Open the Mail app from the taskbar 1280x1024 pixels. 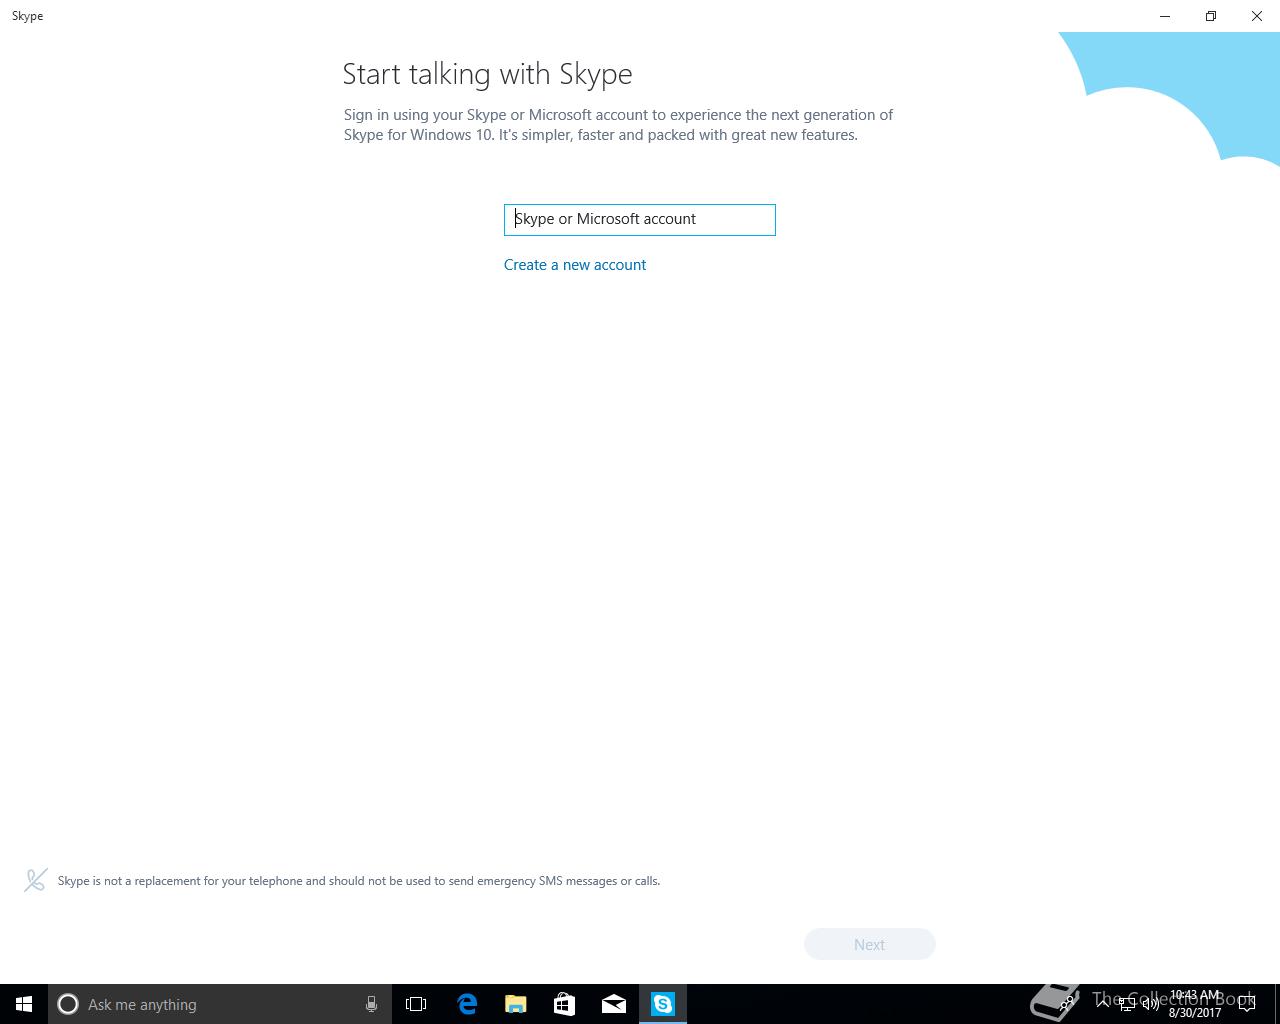(614, 1004)
